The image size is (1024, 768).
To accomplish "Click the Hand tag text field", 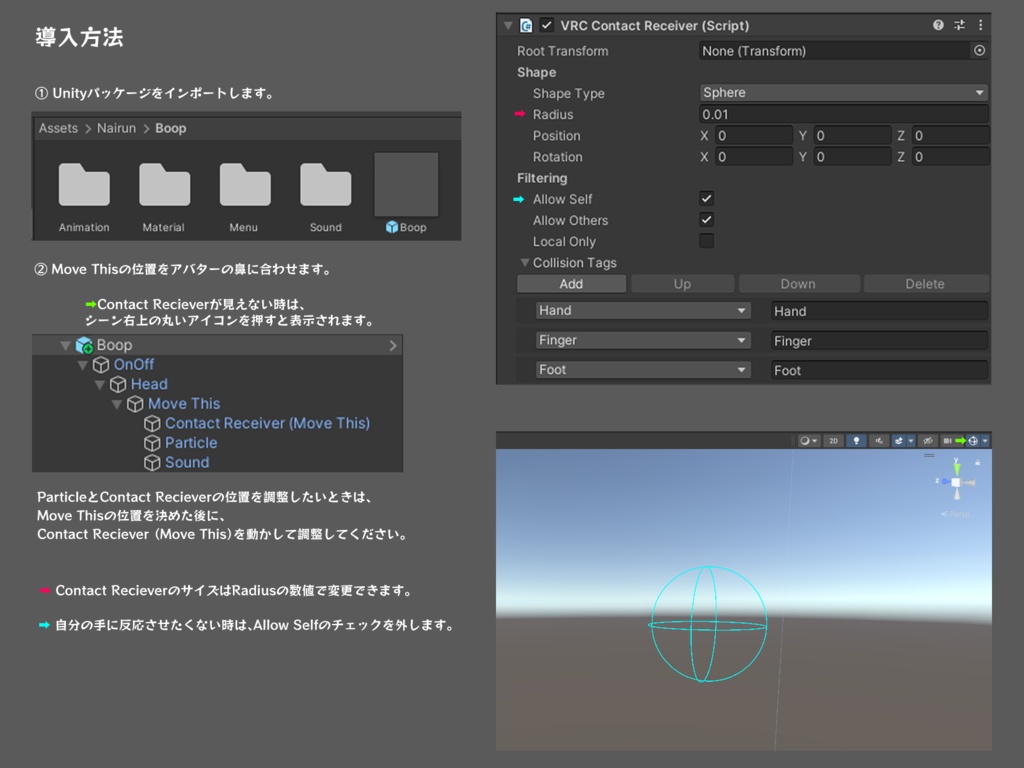I will [879, 311].
